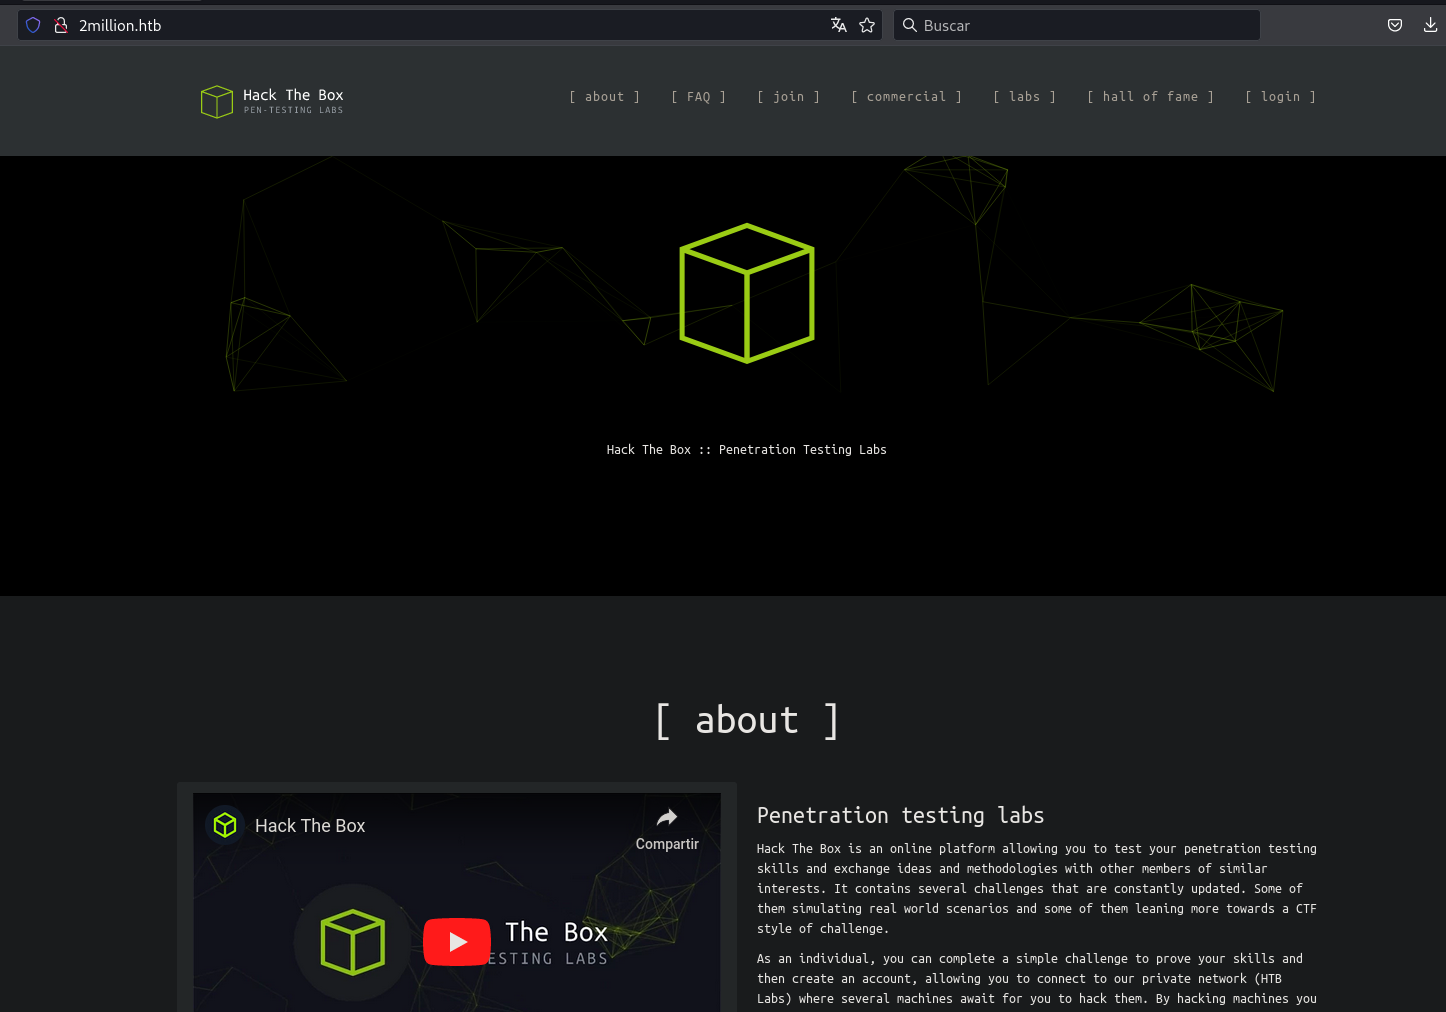
Task: Click the Hack The Box header logo
Action: point(272,101)
